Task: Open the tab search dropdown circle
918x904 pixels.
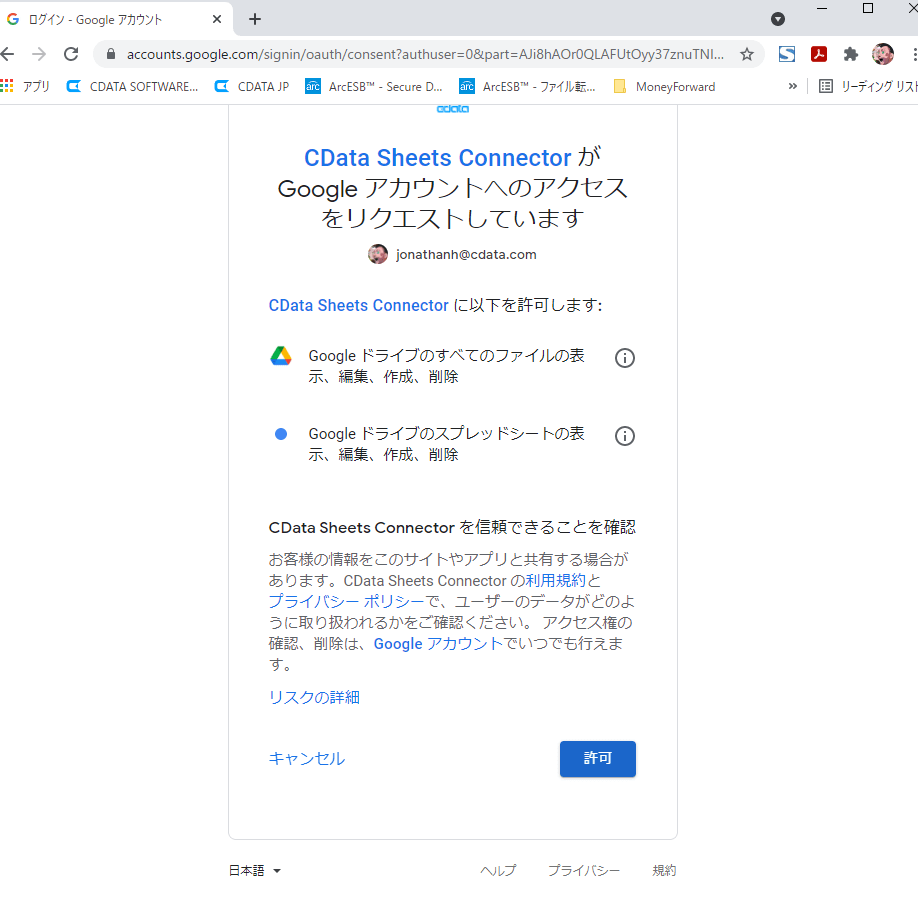Action: point(777,19)
